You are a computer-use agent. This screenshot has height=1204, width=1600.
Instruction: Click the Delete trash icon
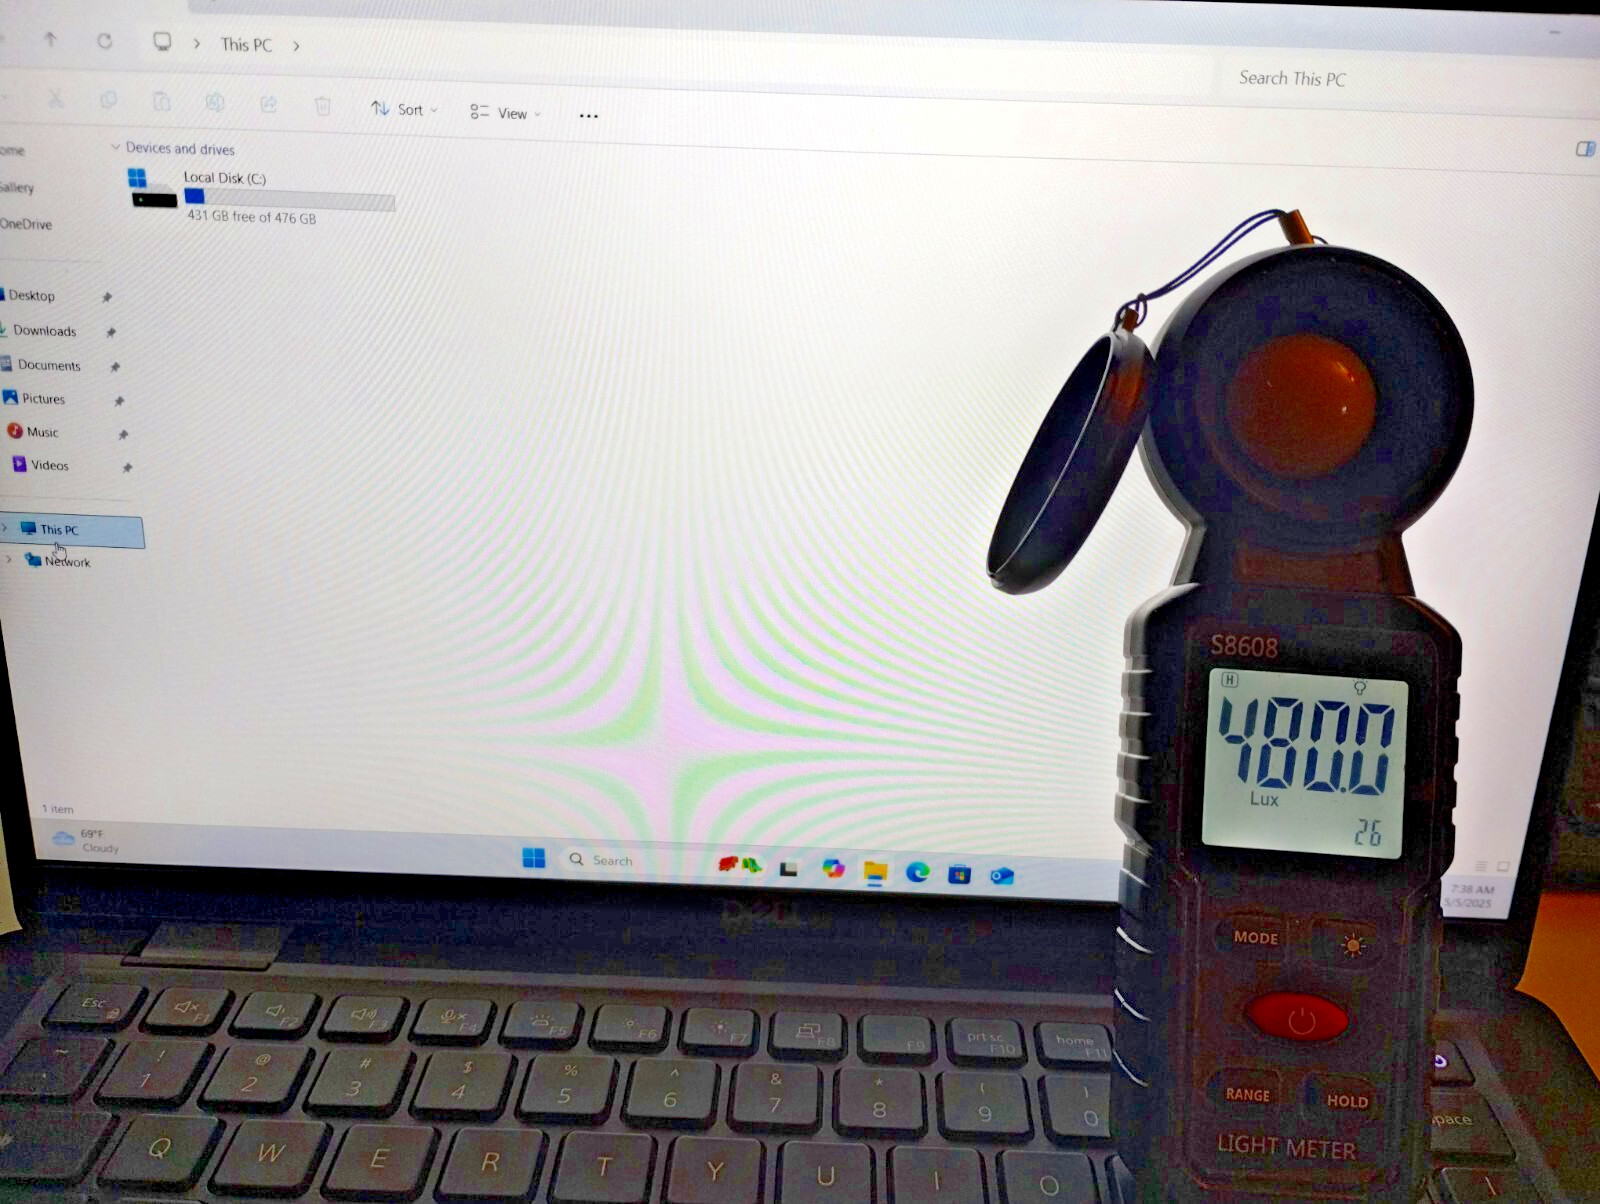(322, 105)
